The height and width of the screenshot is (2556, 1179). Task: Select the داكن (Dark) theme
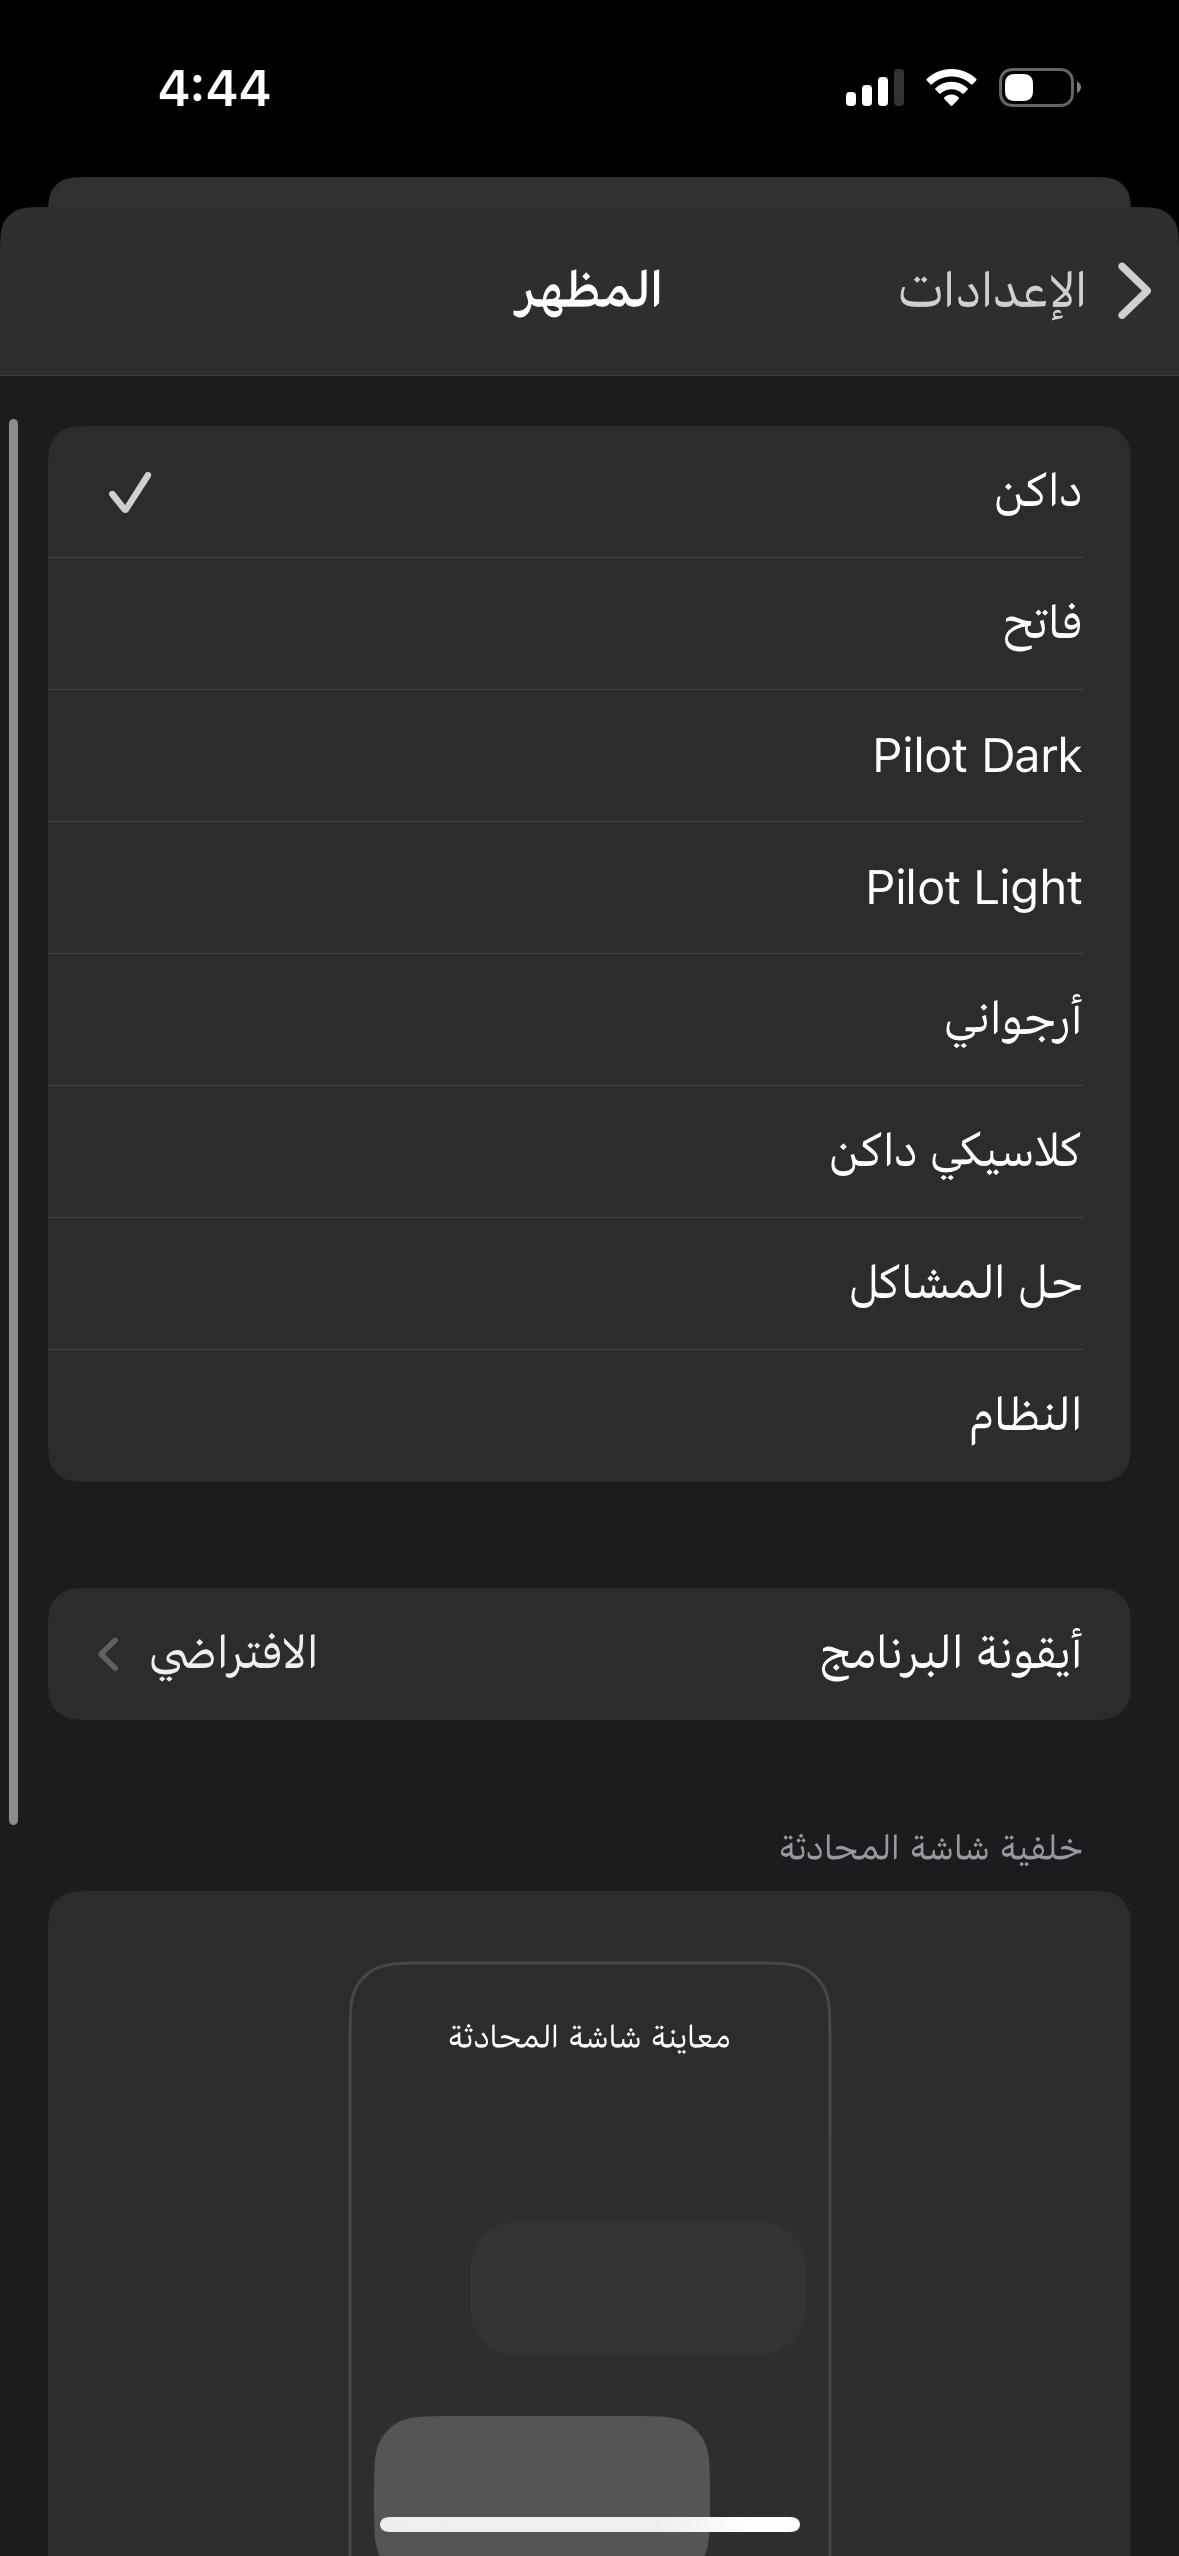[1036, 493]
